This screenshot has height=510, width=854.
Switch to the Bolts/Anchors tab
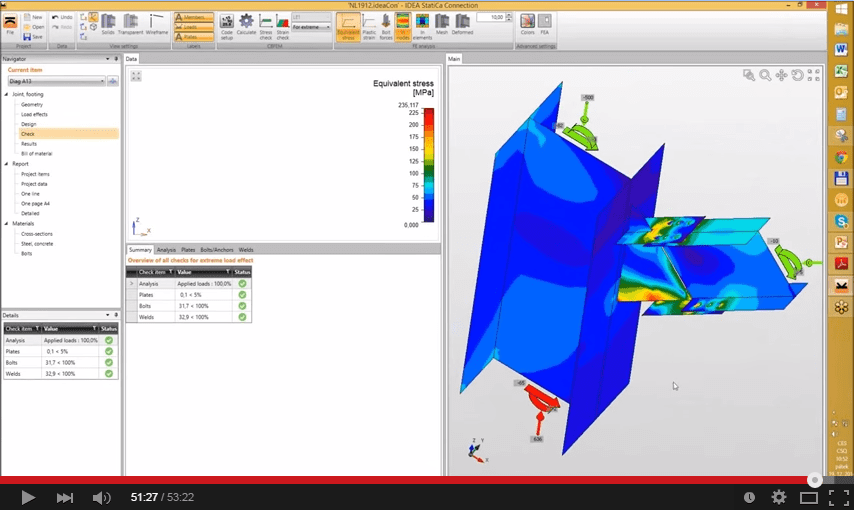215,250
